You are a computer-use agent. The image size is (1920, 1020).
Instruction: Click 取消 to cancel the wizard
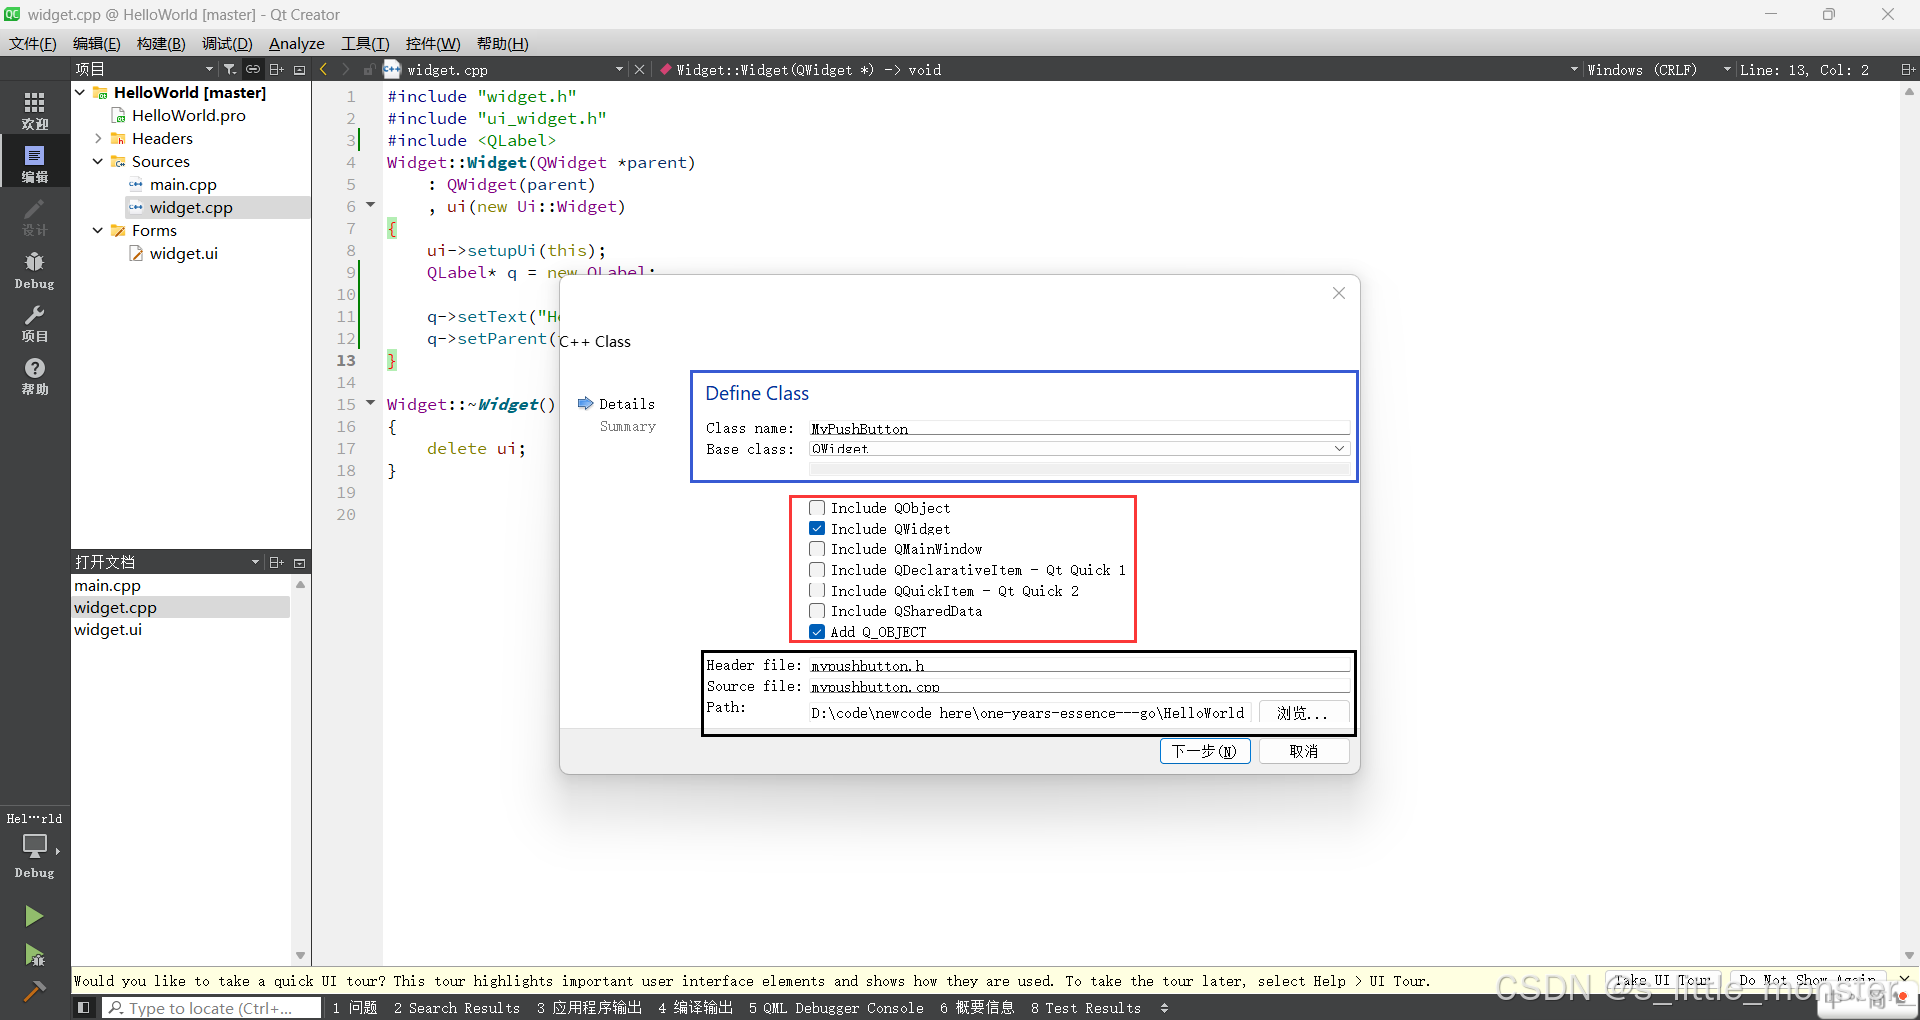(1304, 751)
